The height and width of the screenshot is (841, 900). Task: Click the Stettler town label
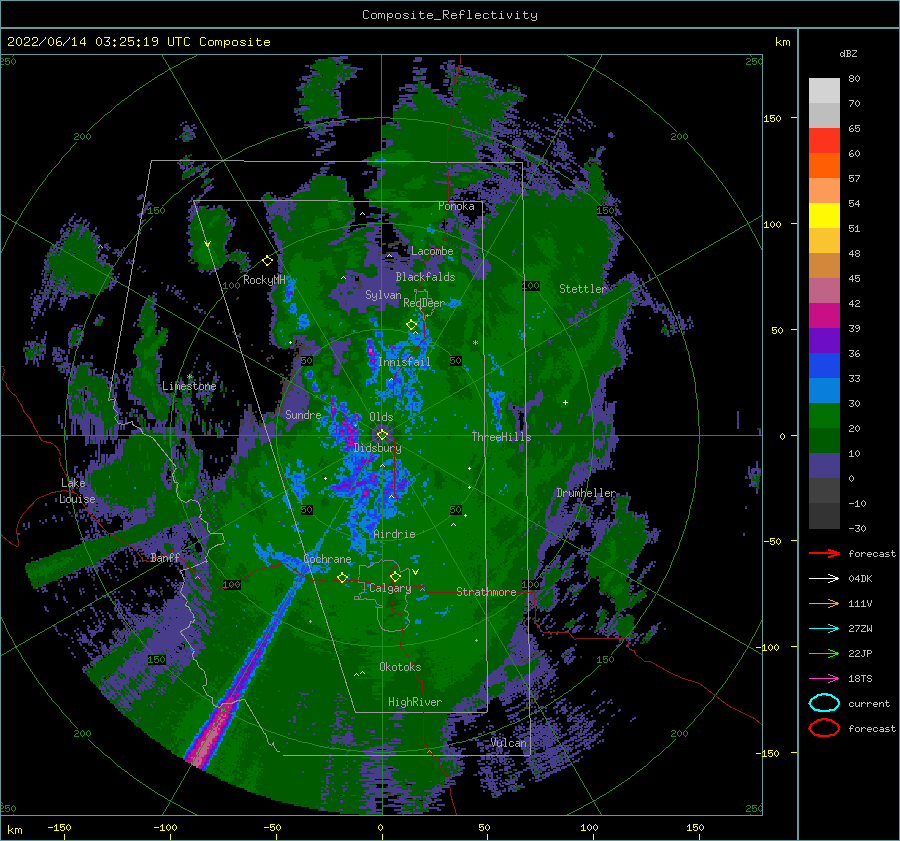click(x=583, y=289)
